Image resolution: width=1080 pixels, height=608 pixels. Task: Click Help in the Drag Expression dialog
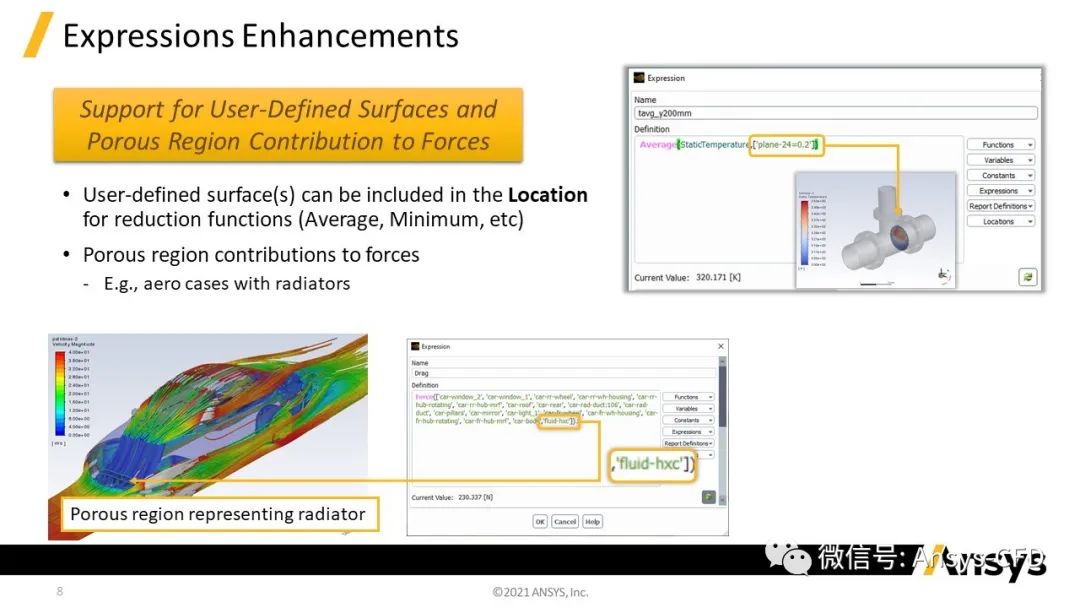(592, 521)
